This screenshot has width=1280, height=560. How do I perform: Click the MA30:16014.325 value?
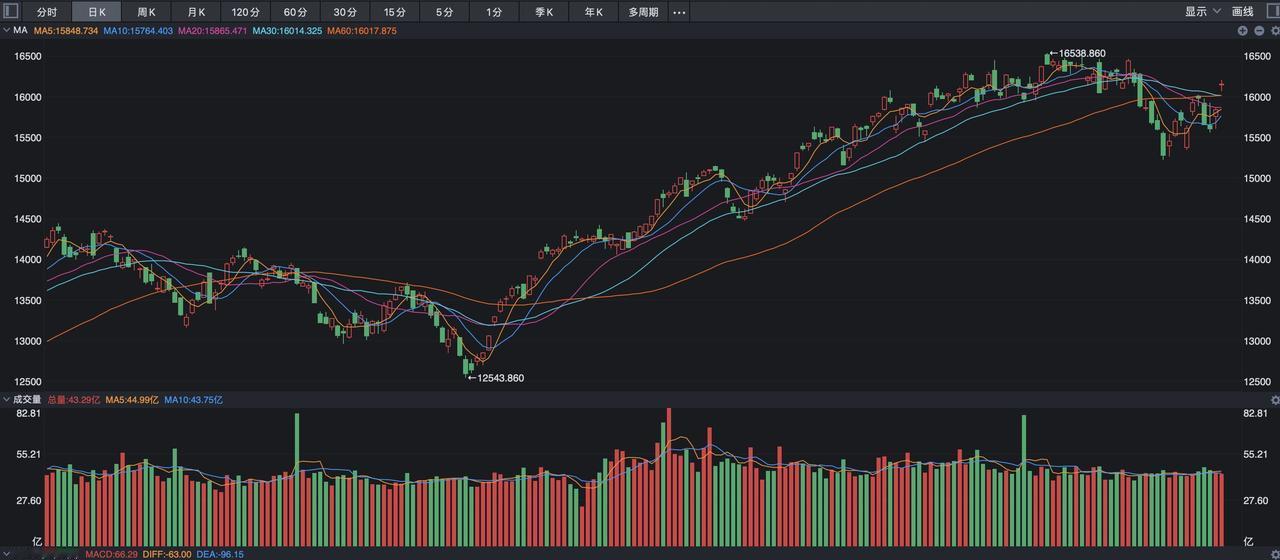(x=287, y=31)
